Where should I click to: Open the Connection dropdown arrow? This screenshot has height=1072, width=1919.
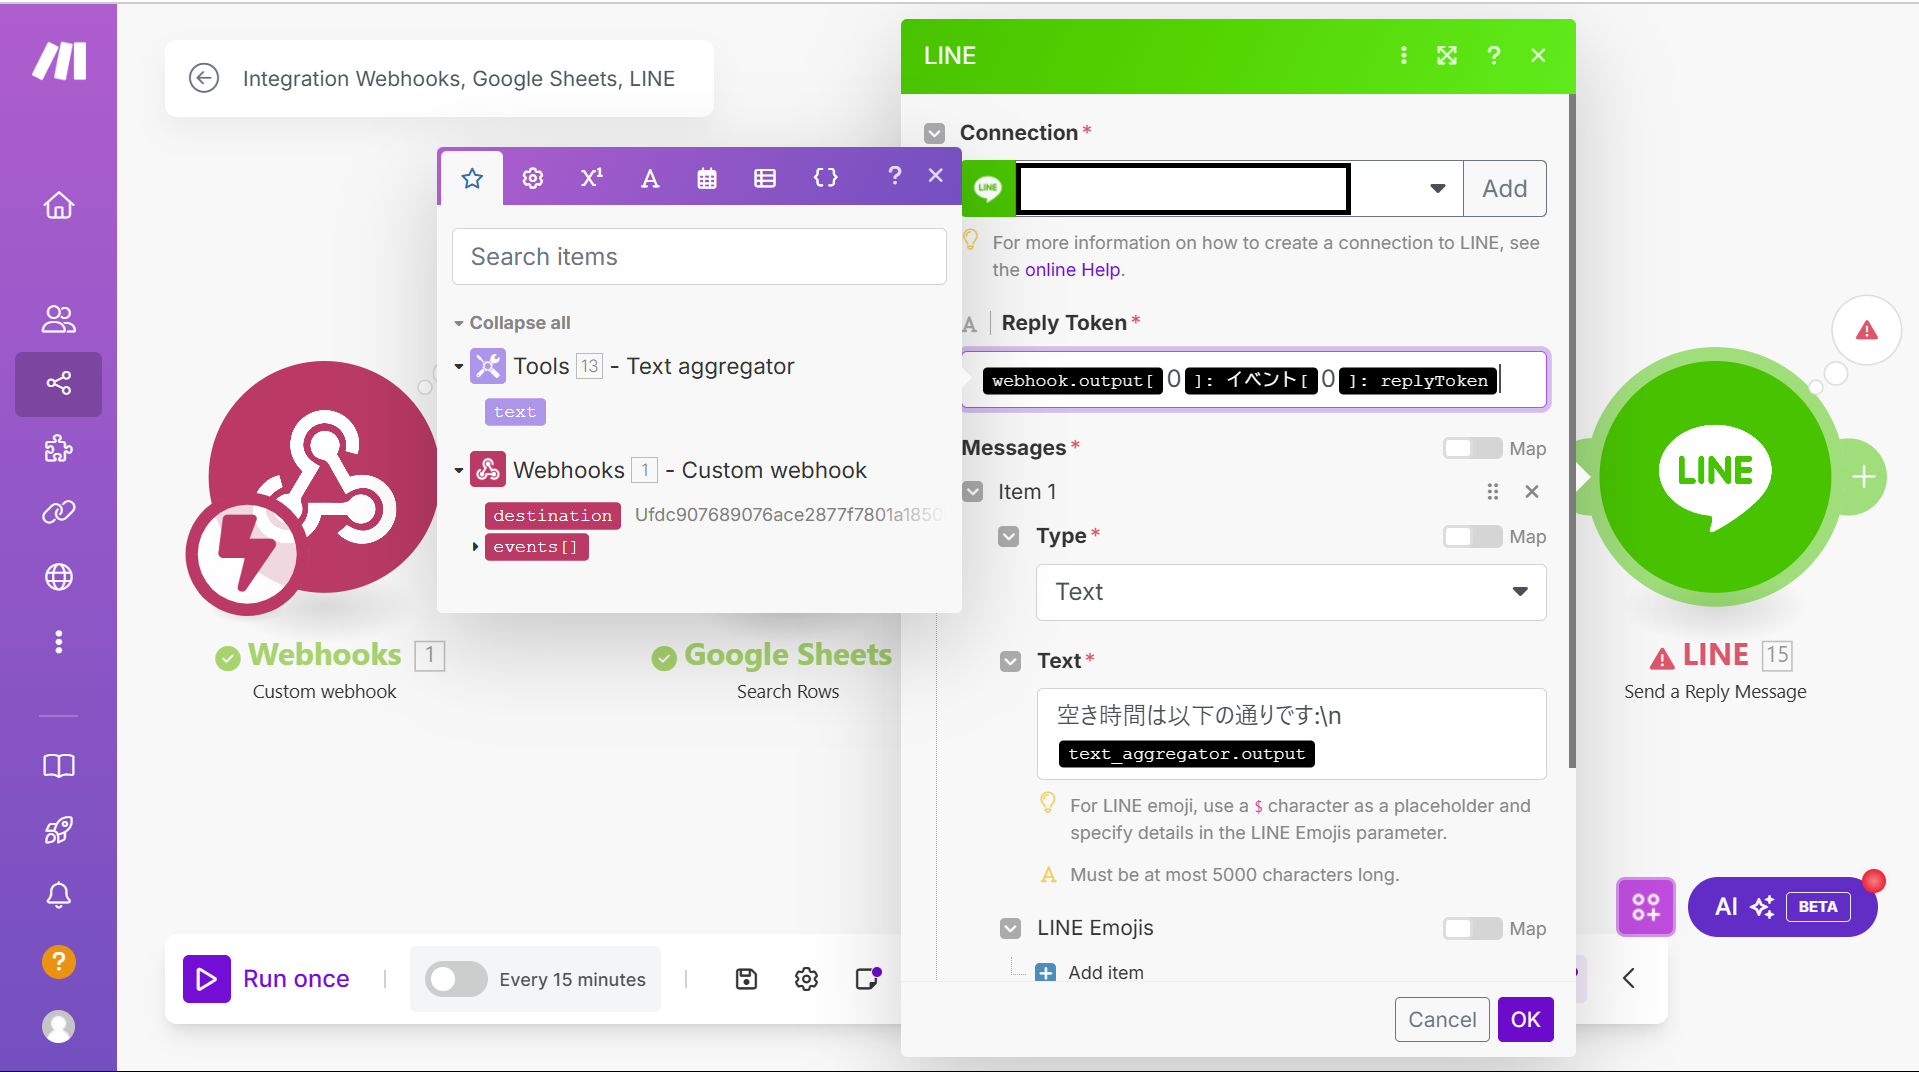[x=1437, y=188]
